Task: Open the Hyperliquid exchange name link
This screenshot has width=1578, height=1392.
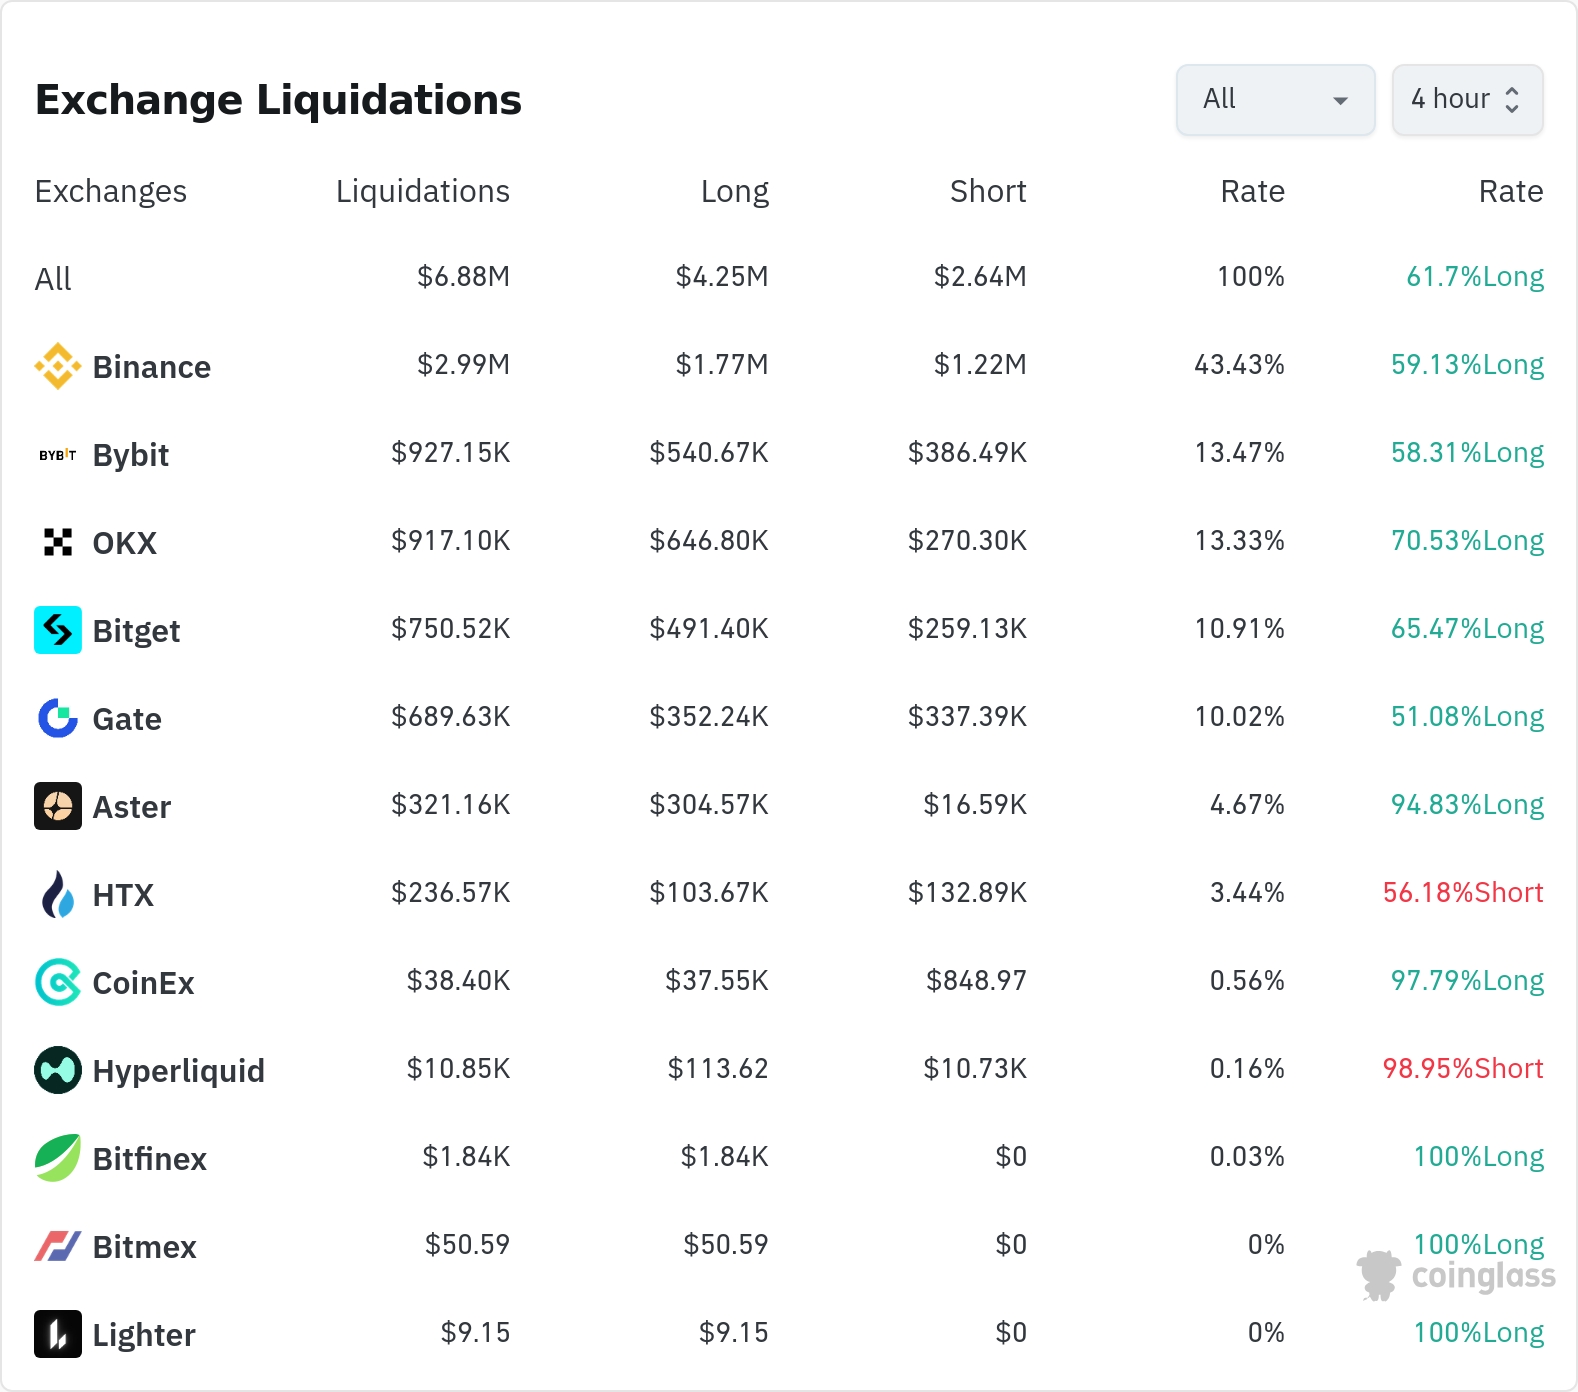Action: [x=178, y=1071]
